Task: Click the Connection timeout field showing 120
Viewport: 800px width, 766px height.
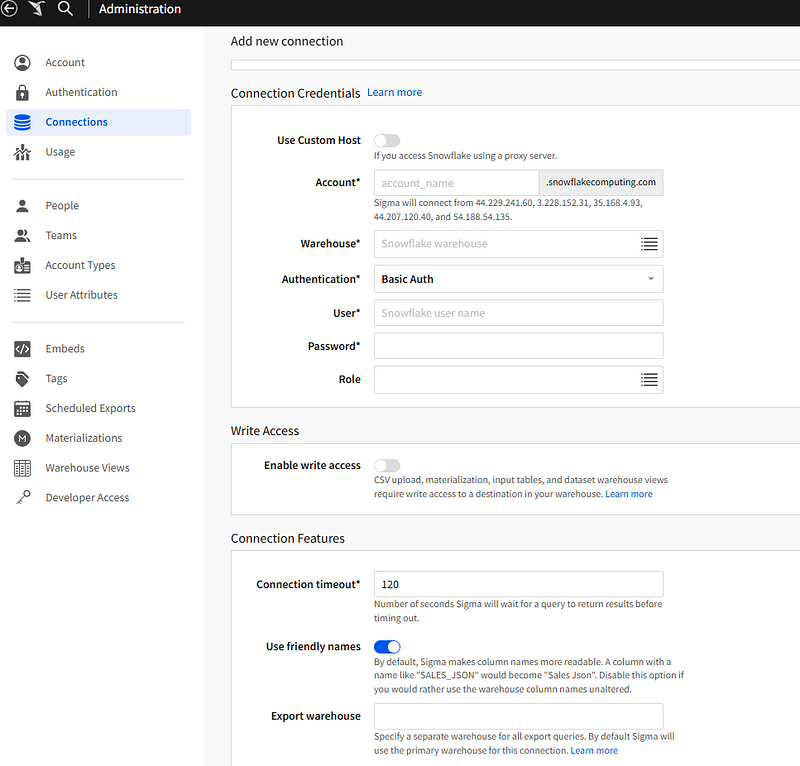Action: [x=518, y=584]
